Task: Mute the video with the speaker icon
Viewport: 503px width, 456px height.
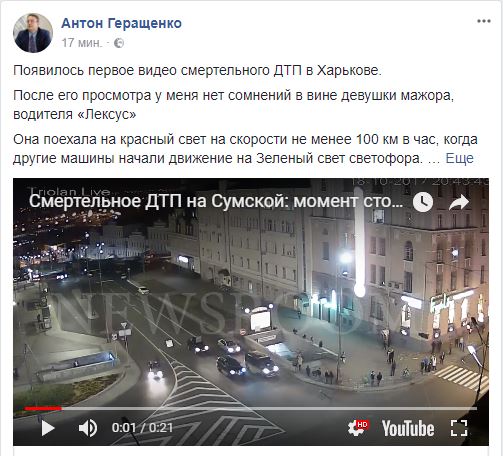Action: tap(88, 428)
